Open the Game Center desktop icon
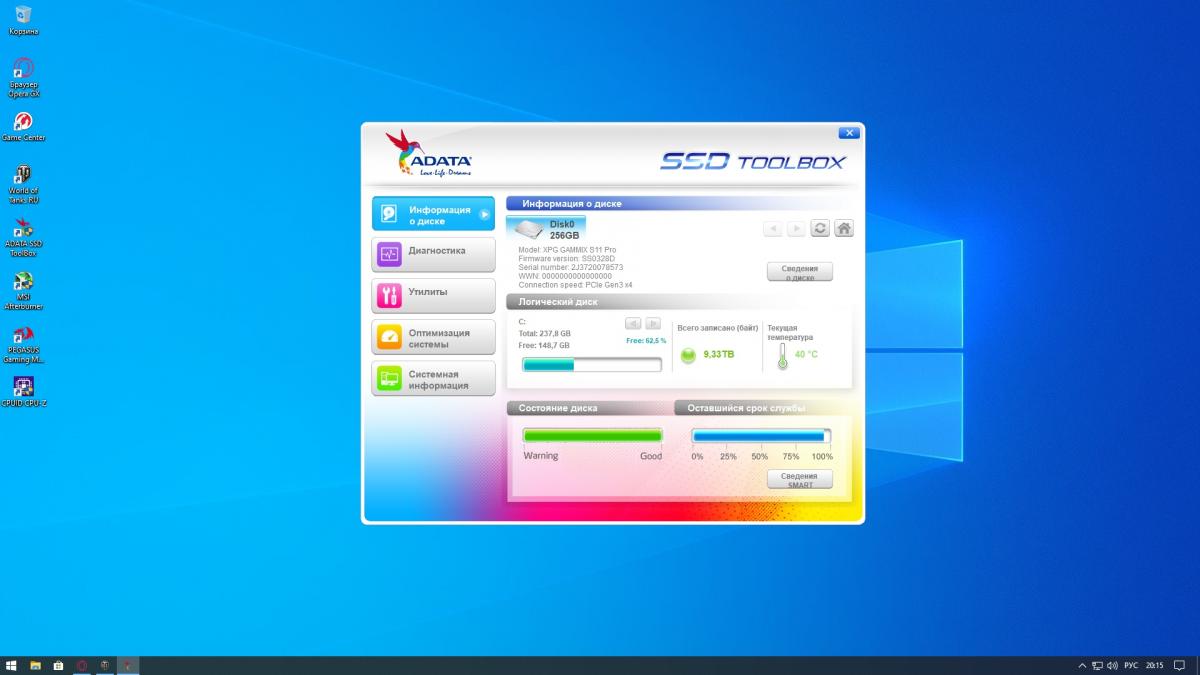The image size is (1200, 675). [23, 126]
